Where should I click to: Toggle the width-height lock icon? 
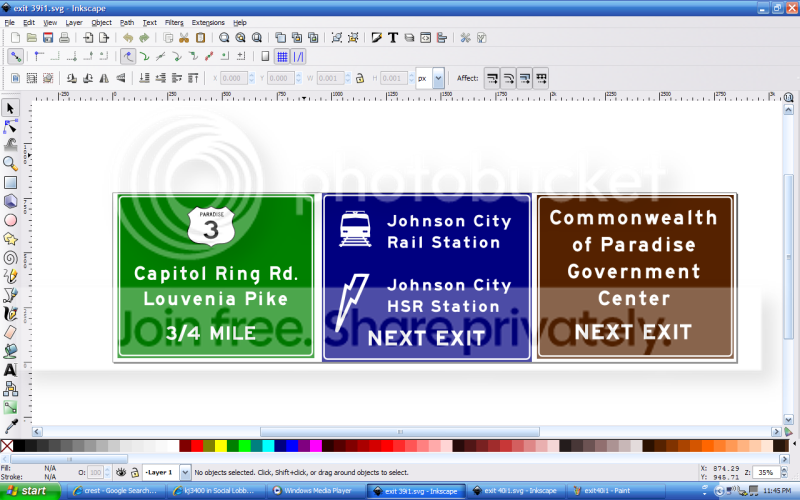360,78
